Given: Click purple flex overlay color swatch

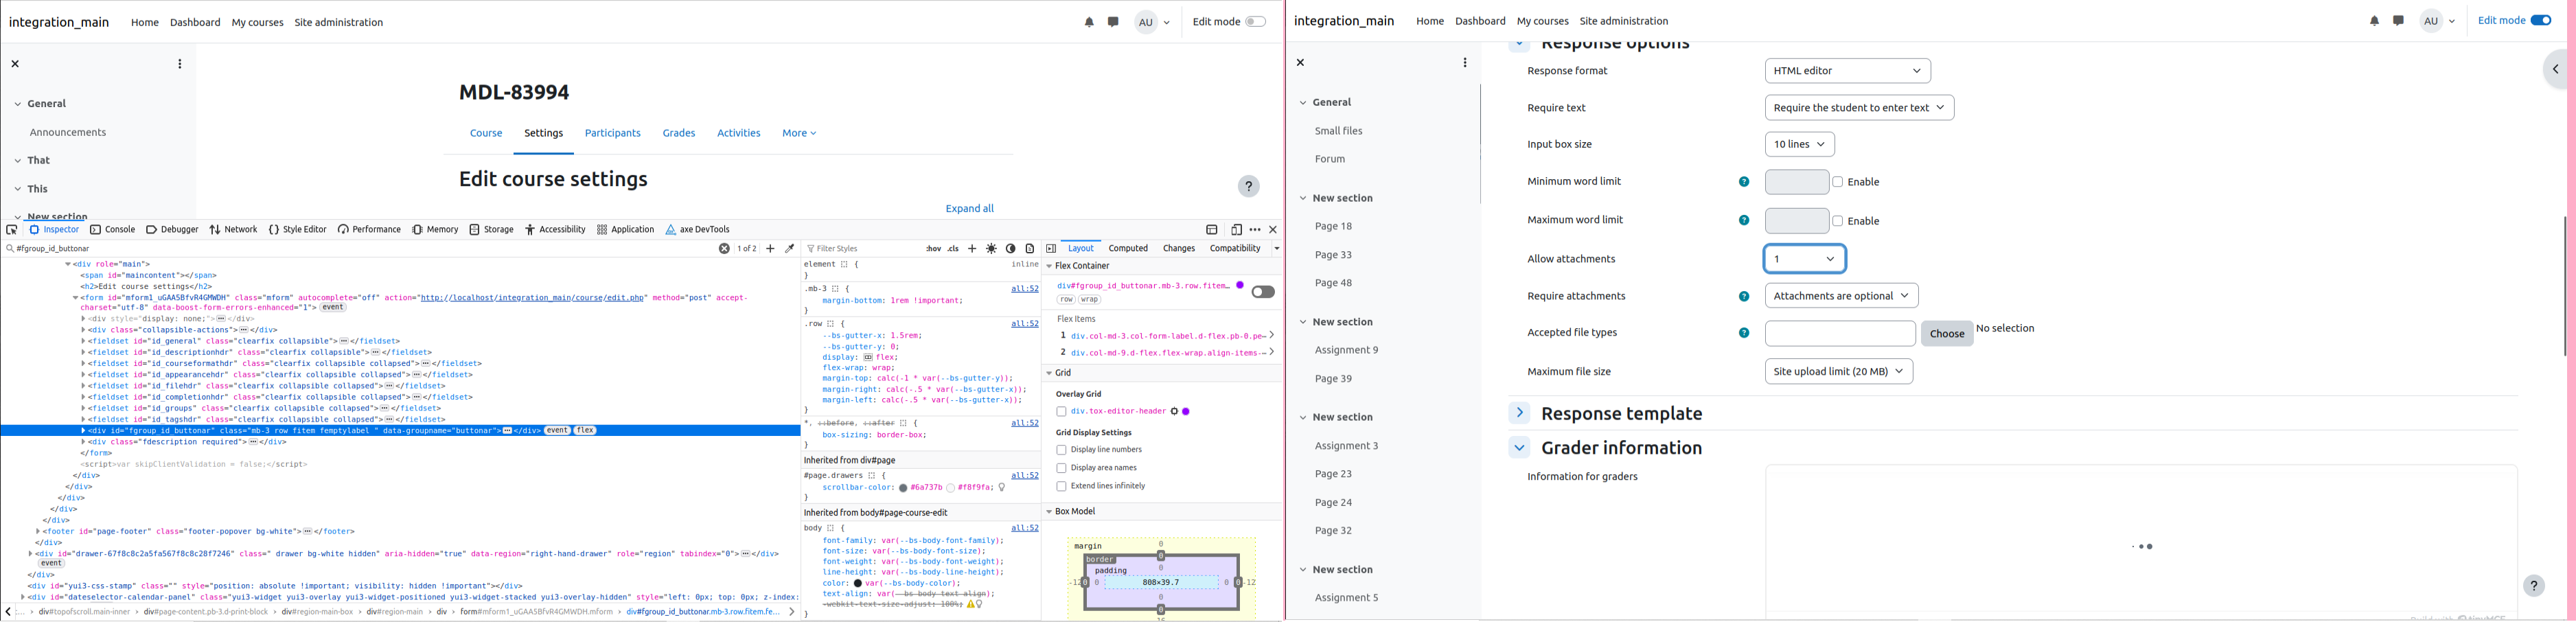Looking at the screenshot, I should (x=1240, y=286).
